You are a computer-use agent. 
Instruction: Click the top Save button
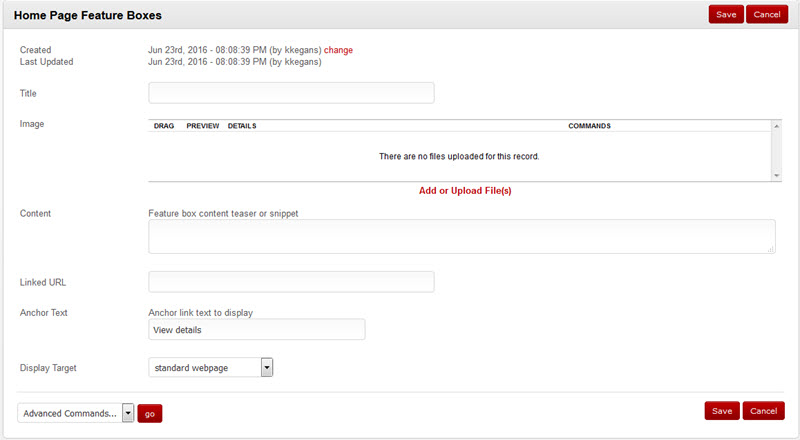[x=726, y=14]
